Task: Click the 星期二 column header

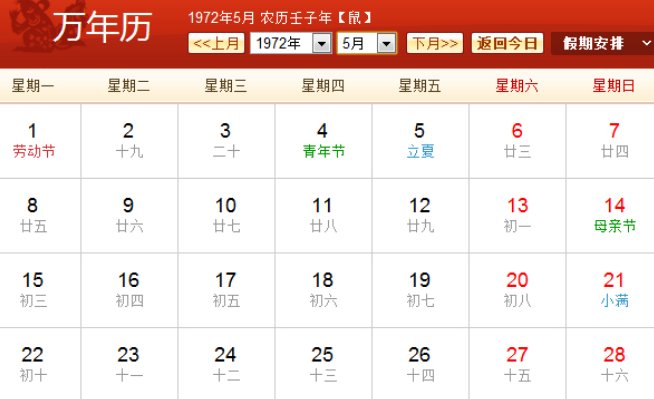Action: pyautogui.click(x=129, y=86)
